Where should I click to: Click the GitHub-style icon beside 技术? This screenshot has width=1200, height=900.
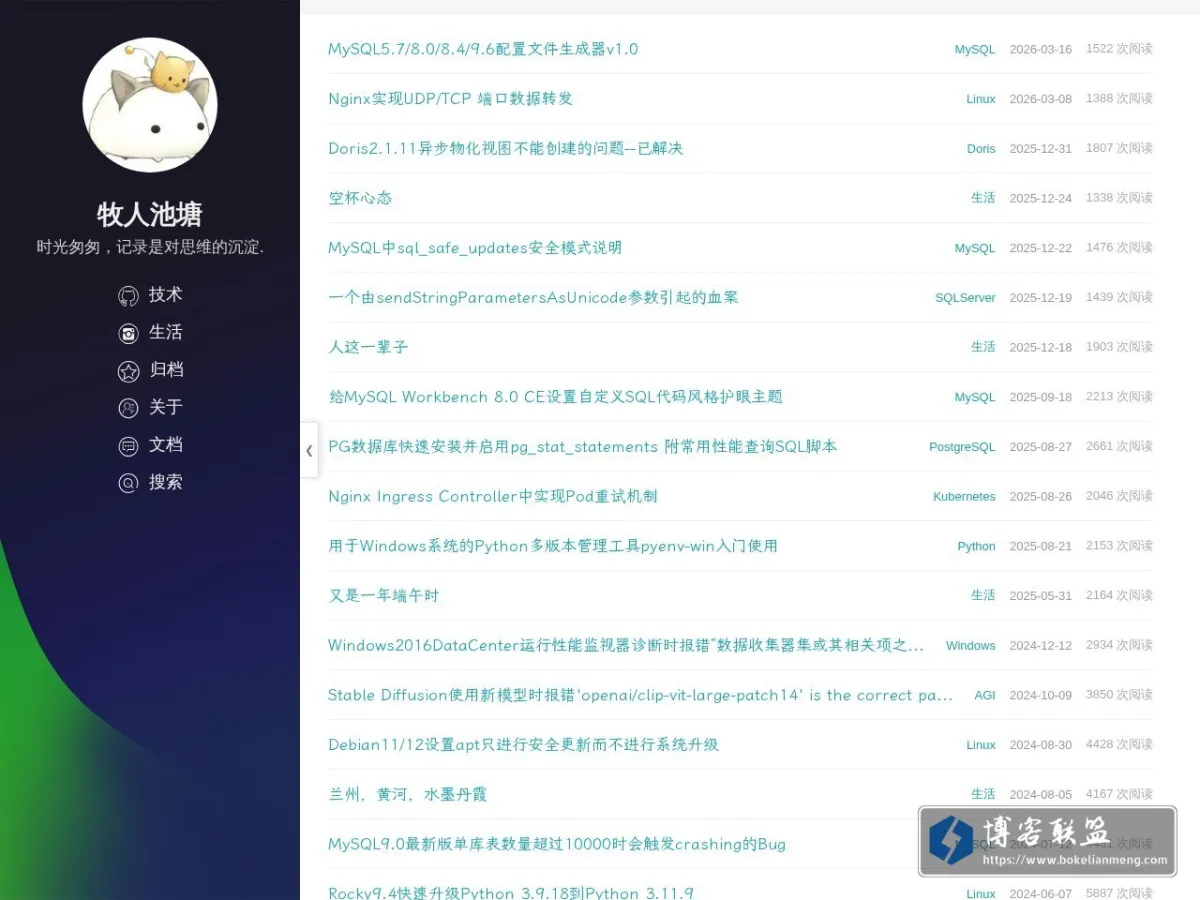click(128, 296)
